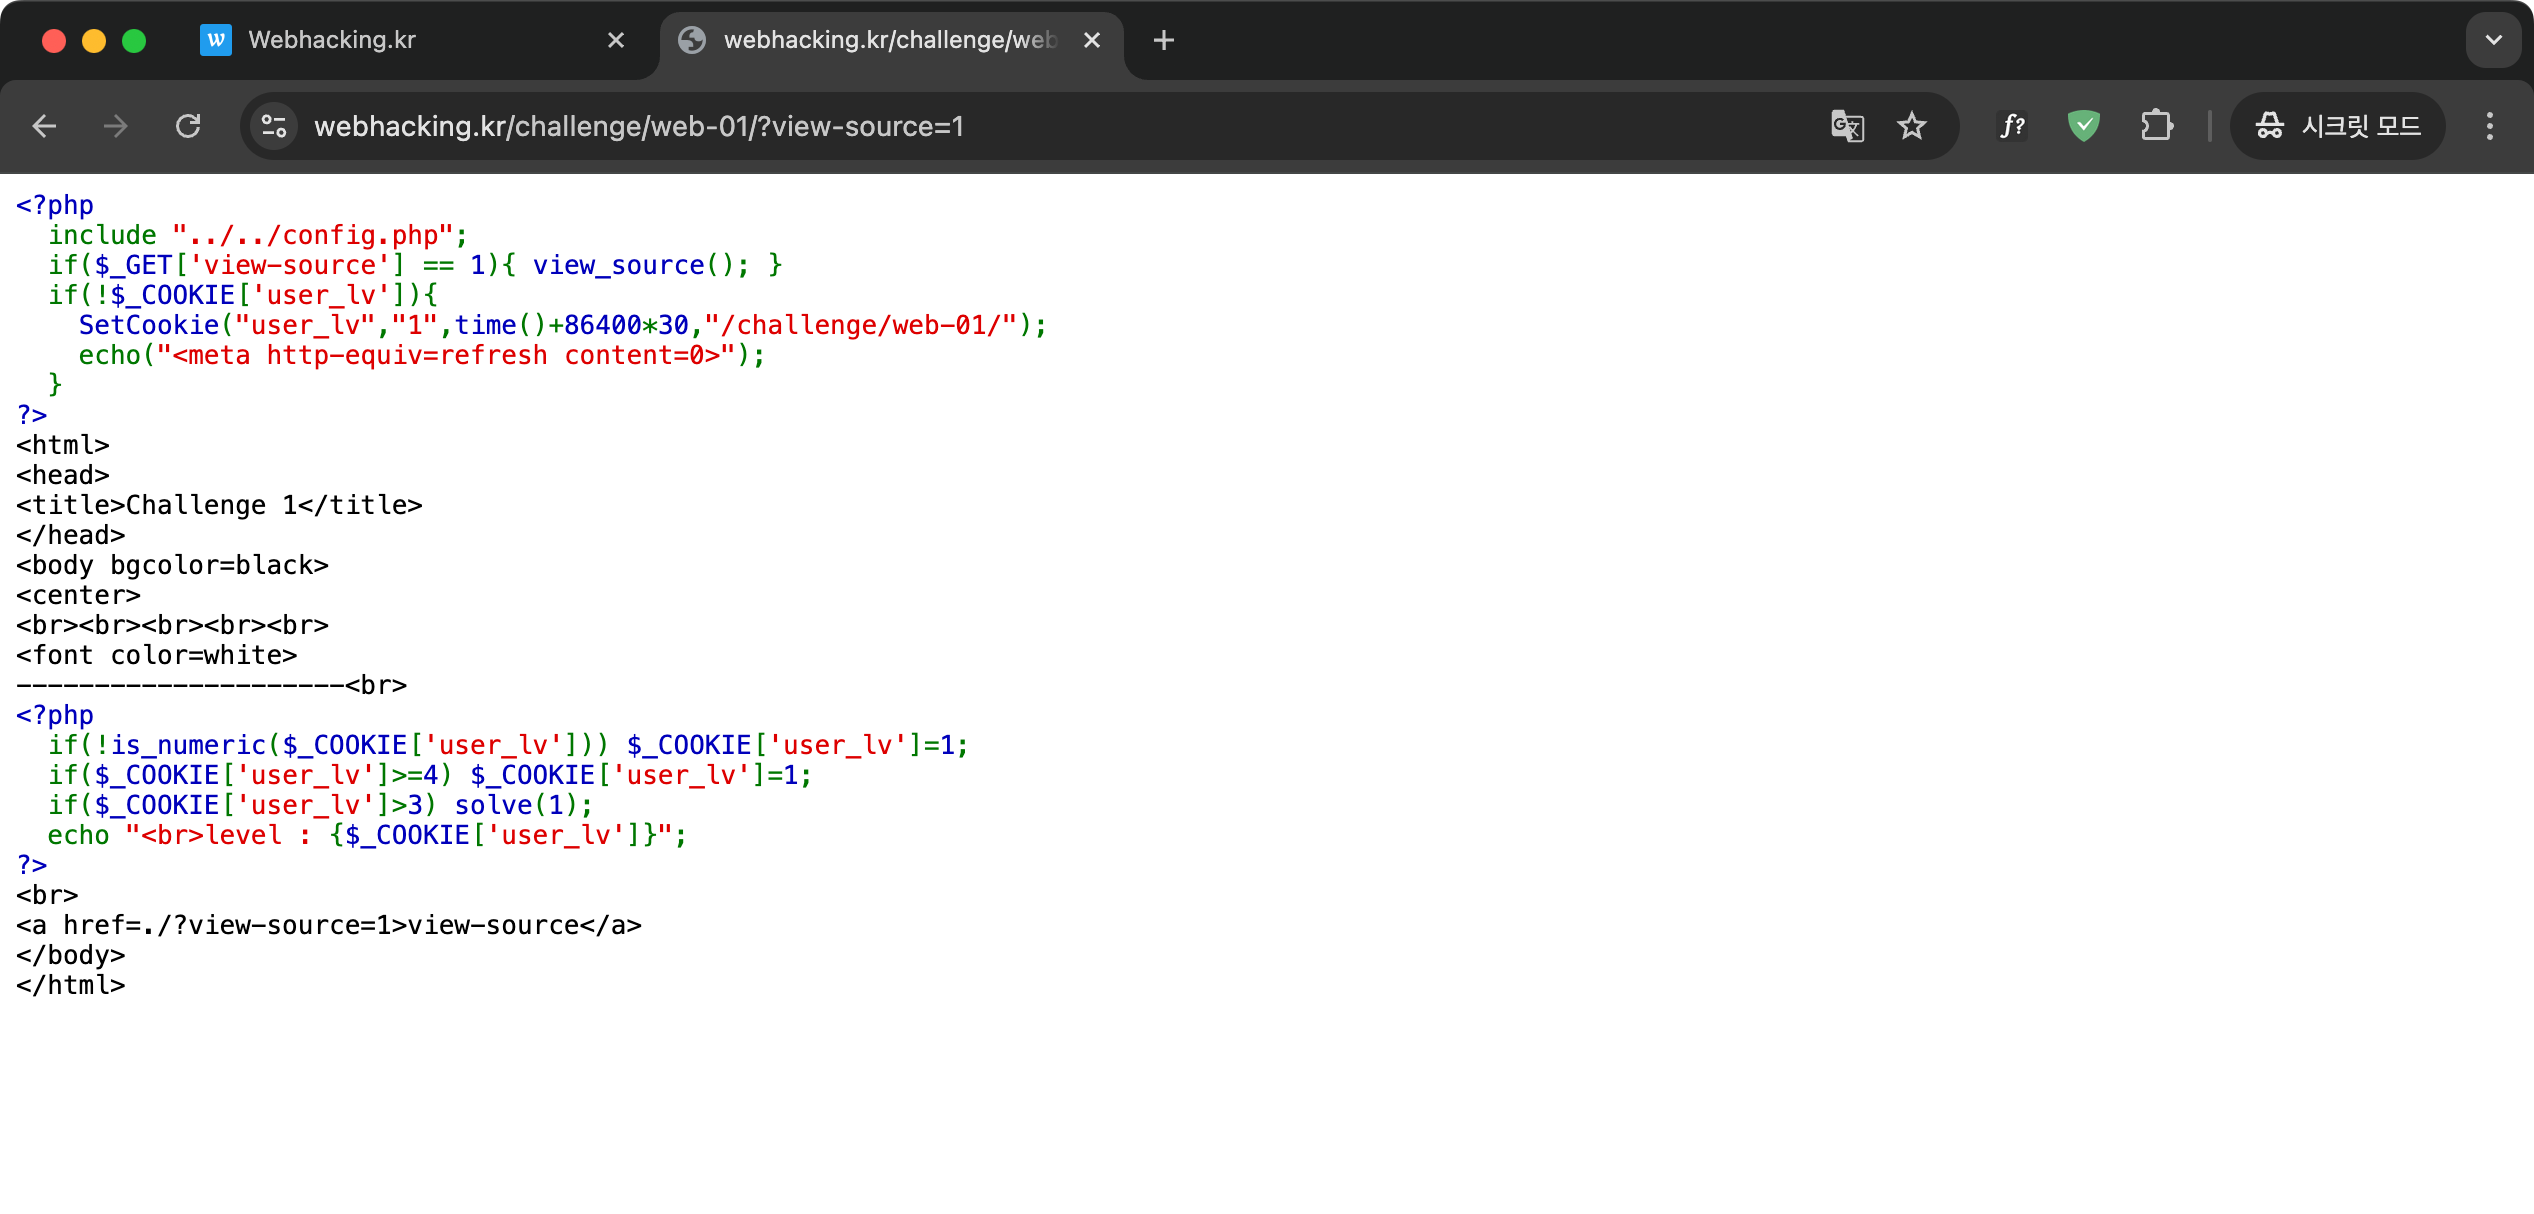
Task: Select the webhacking.kr/challenge/web tab
Action: pyautogui.click(x=870, y=40)
